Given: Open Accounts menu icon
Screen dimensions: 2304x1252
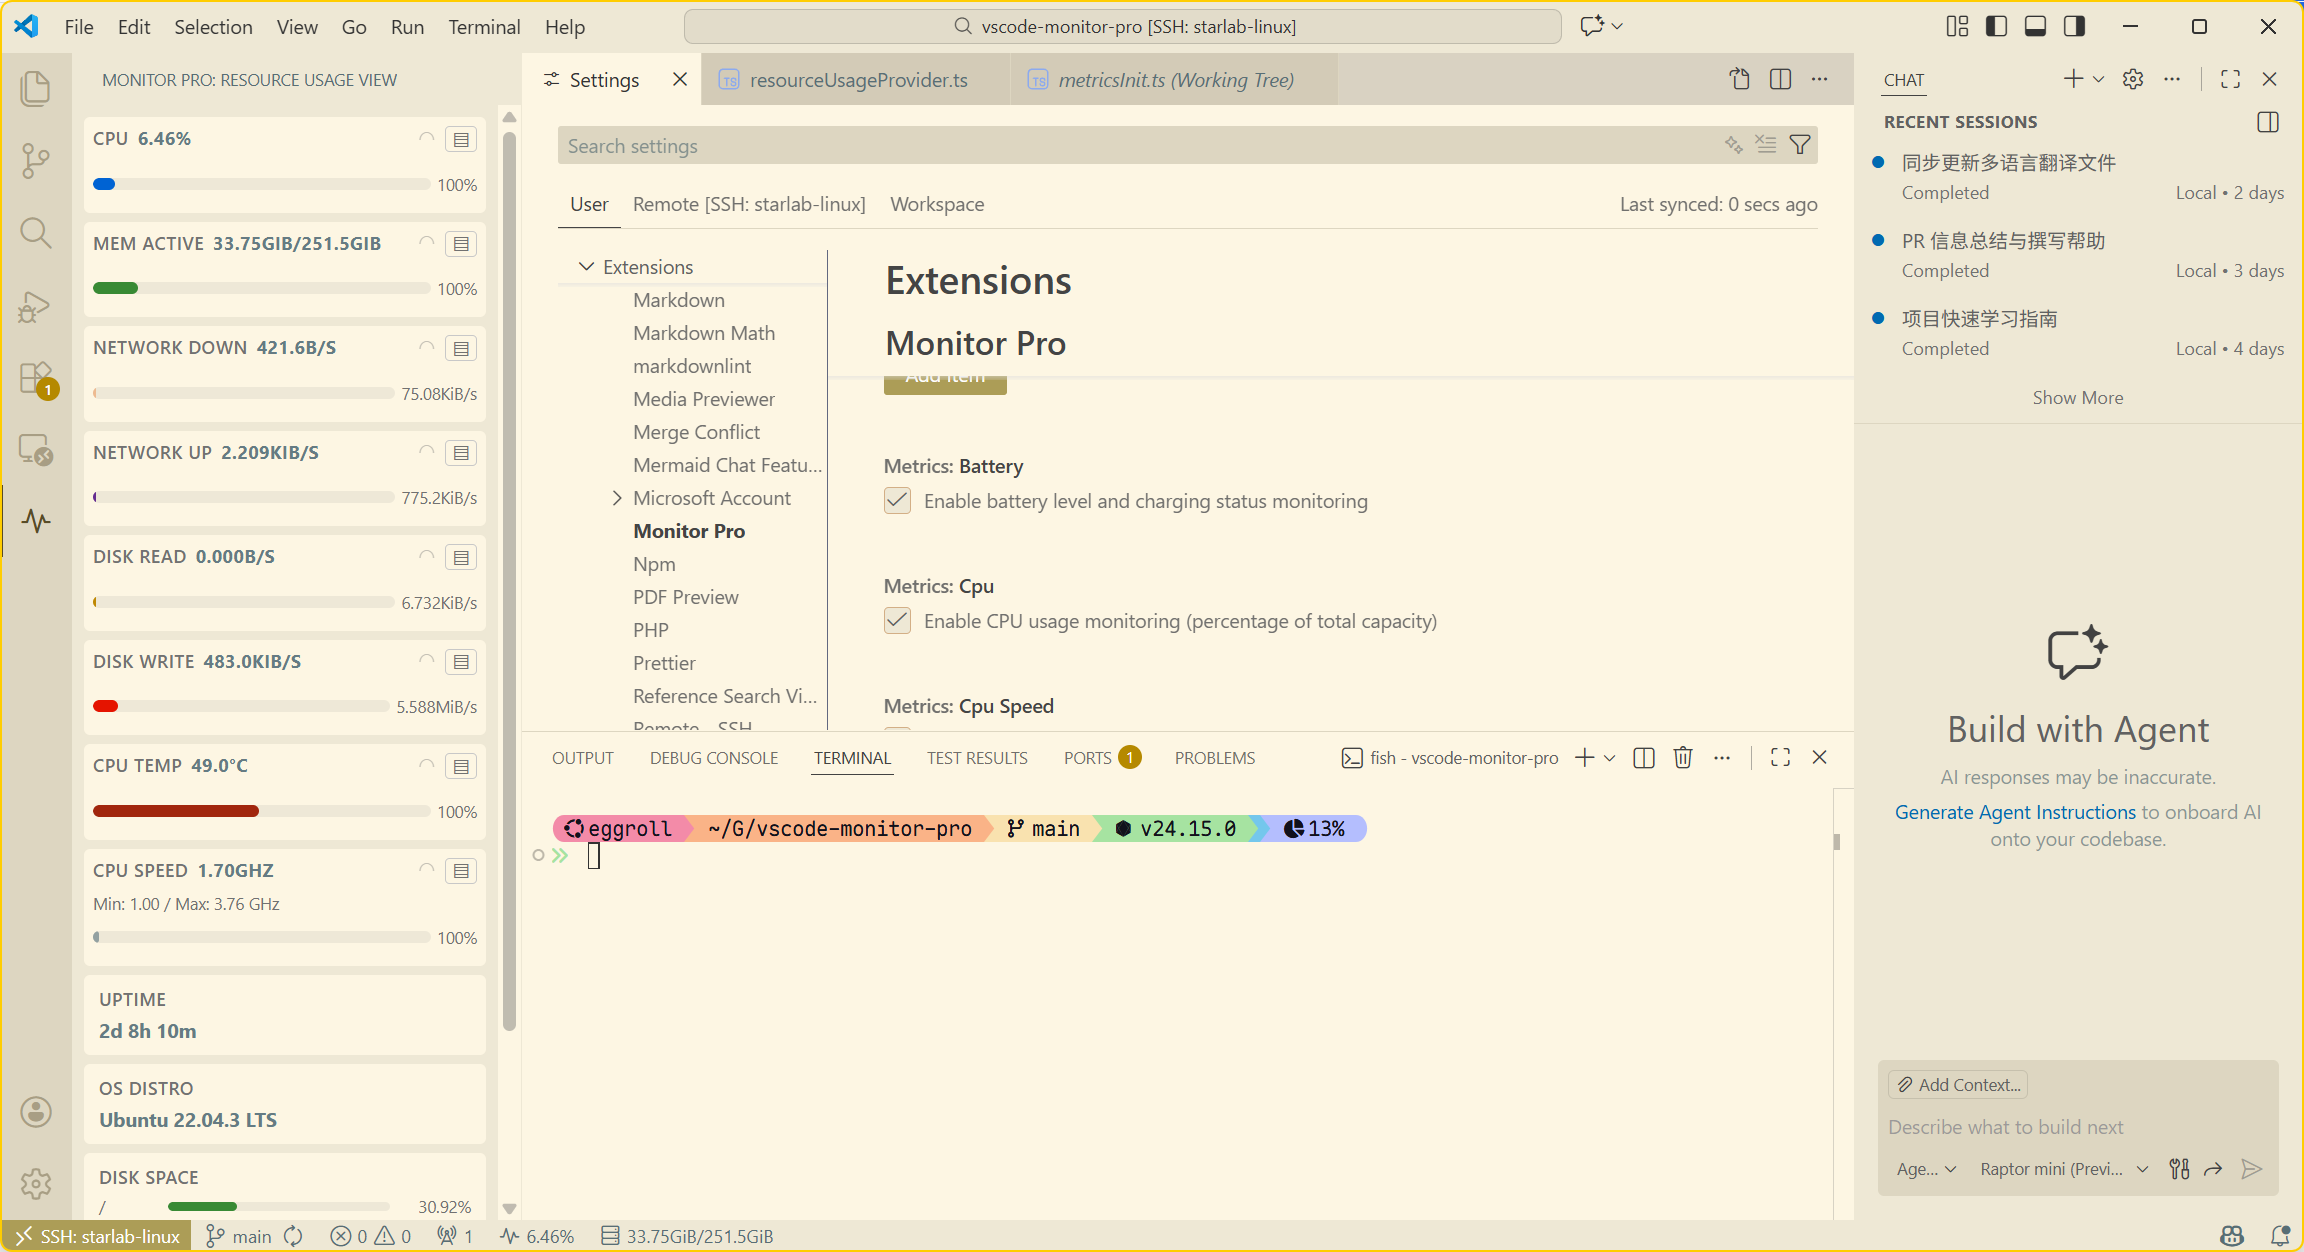Looking at the screenshot, I should click(36, 1111).
